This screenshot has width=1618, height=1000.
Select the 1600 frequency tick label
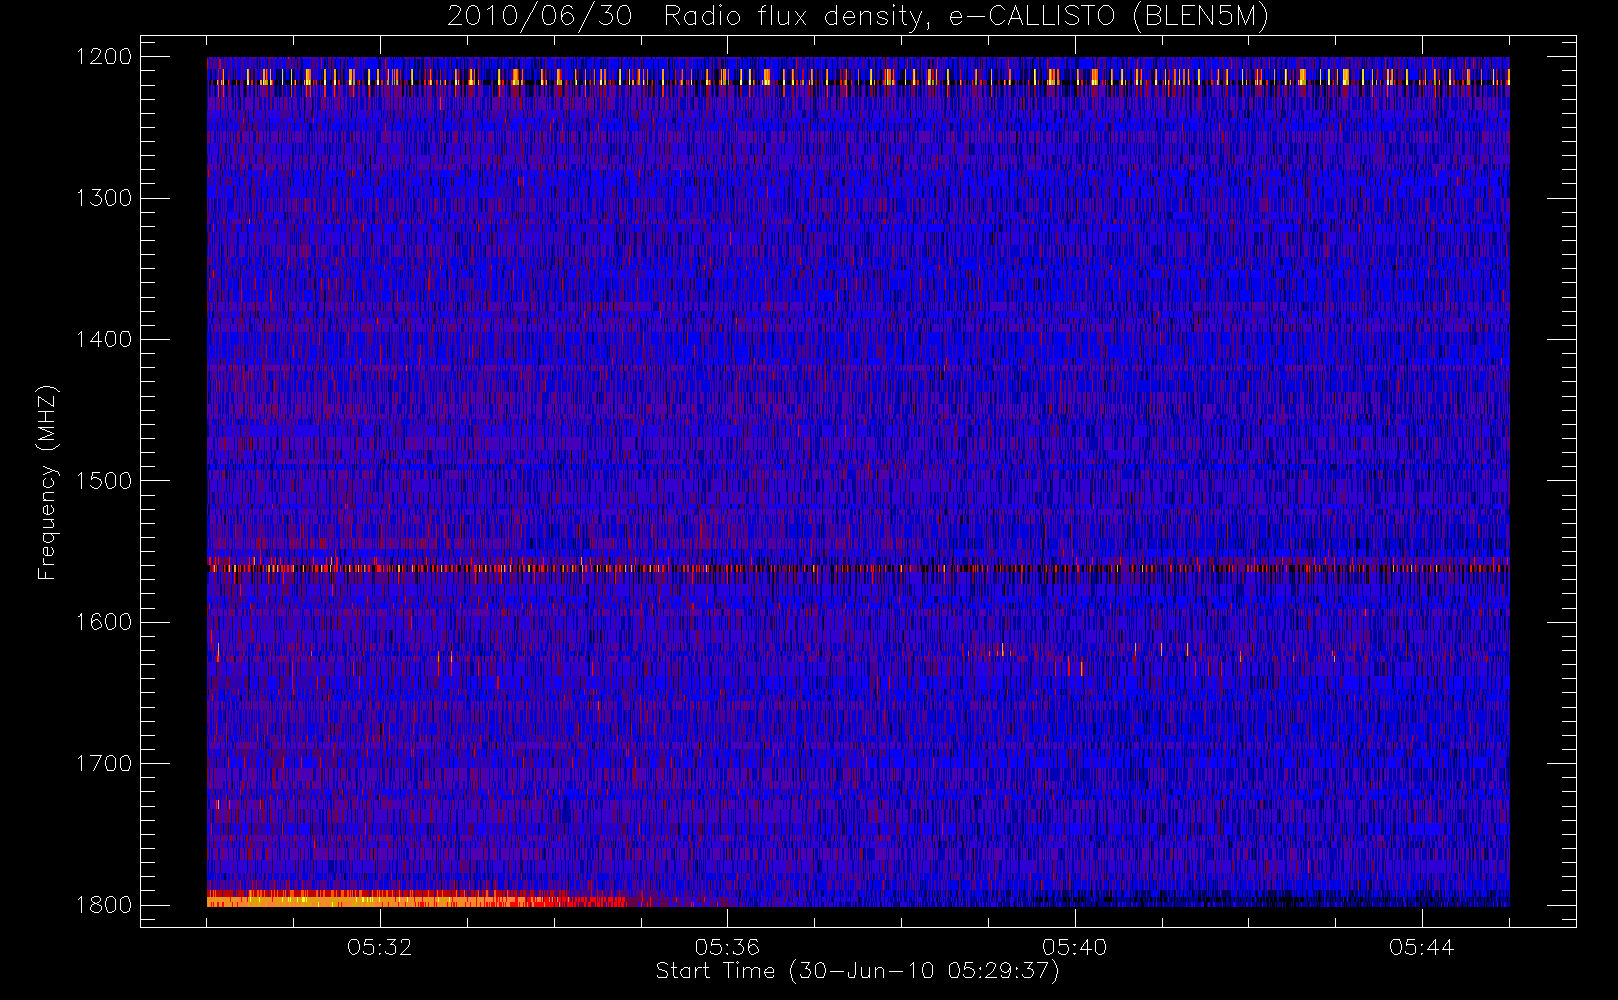pos(104,622)
